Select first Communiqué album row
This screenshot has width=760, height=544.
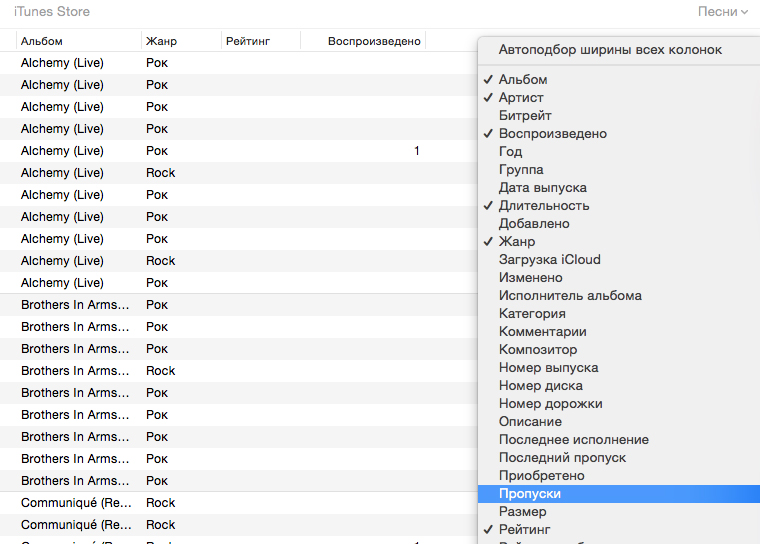238,503
